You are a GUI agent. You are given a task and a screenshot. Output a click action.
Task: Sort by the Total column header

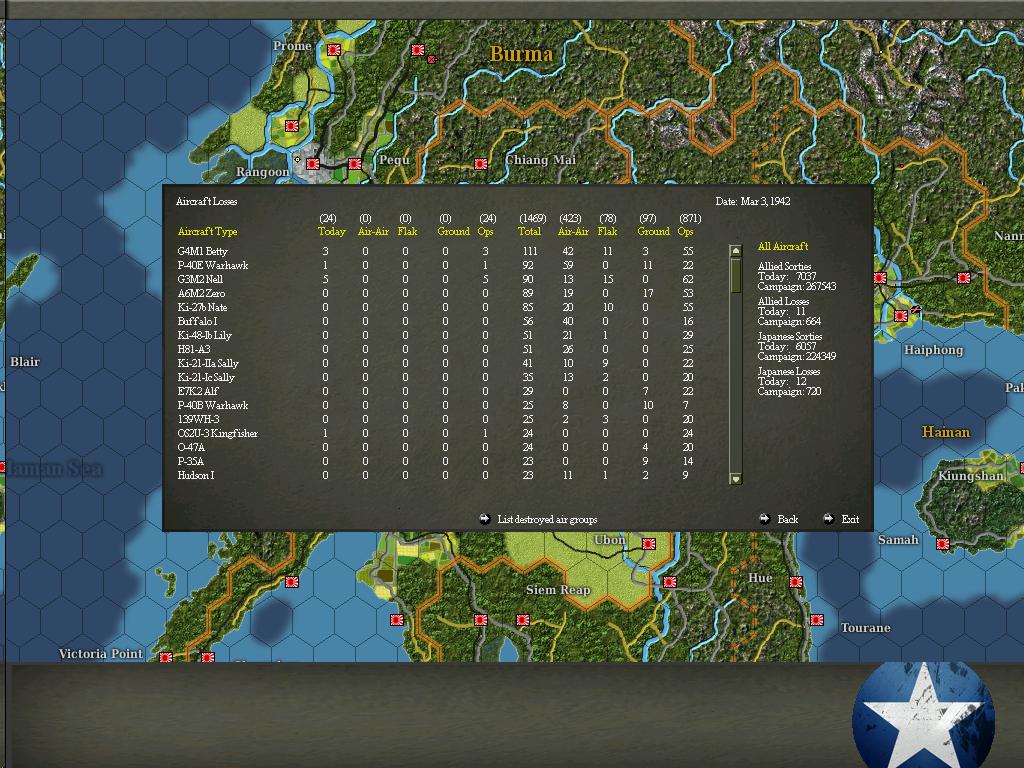point(529,231)
